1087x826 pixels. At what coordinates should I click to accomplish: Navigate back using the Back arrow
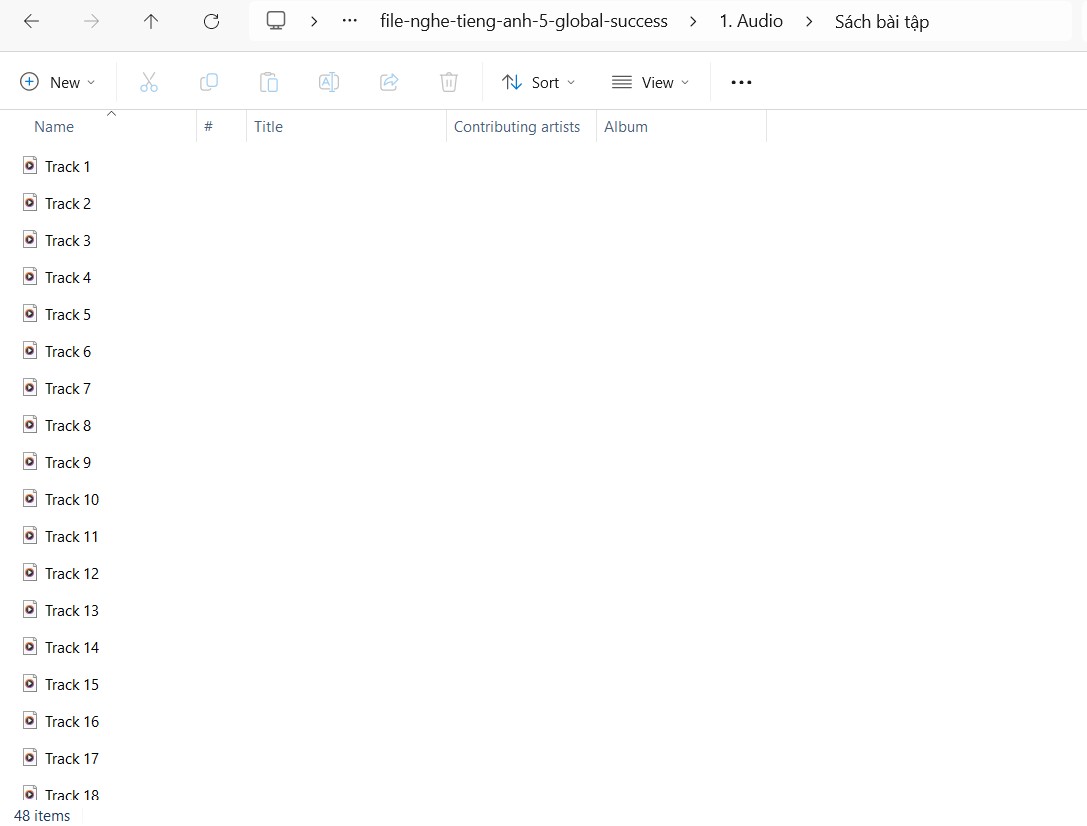tap(31, 21)
